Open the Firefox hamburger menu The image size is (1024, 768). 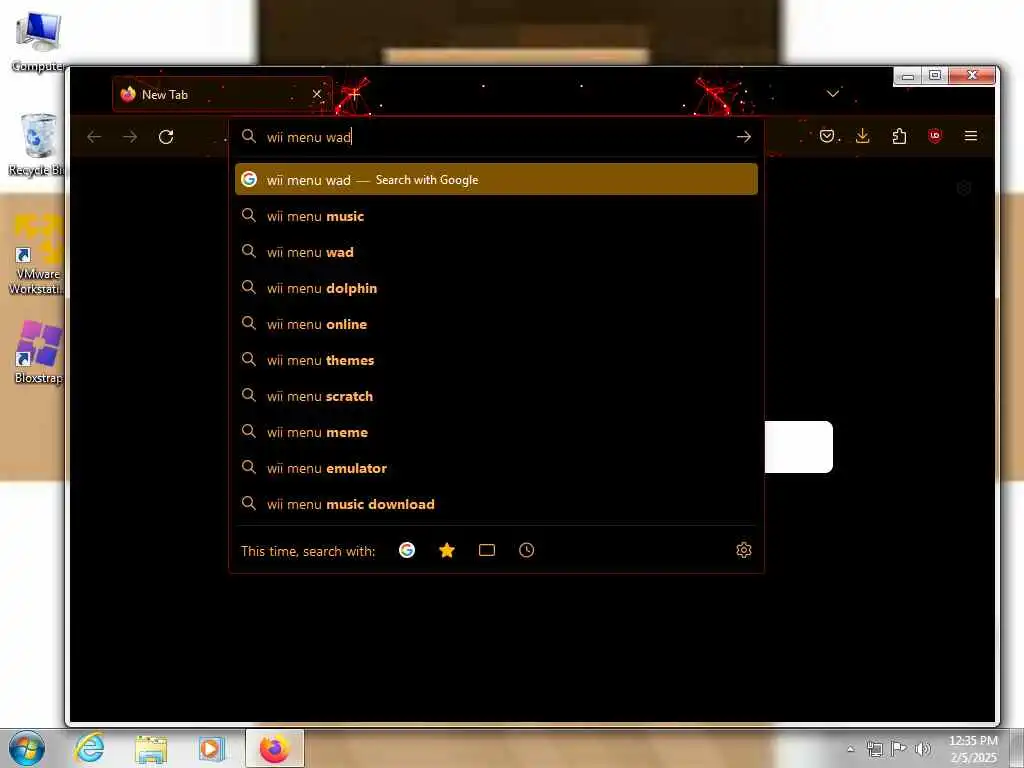971,136
